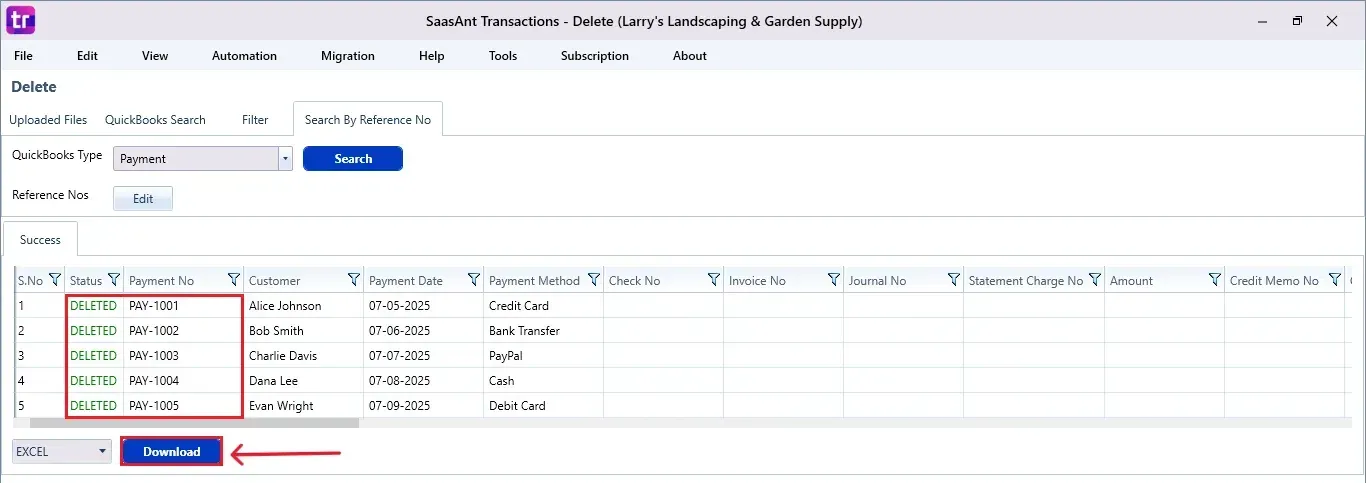Screen dimensions: 1366x483
Task: Filter the Amount column
Action: coord(1215,280)
